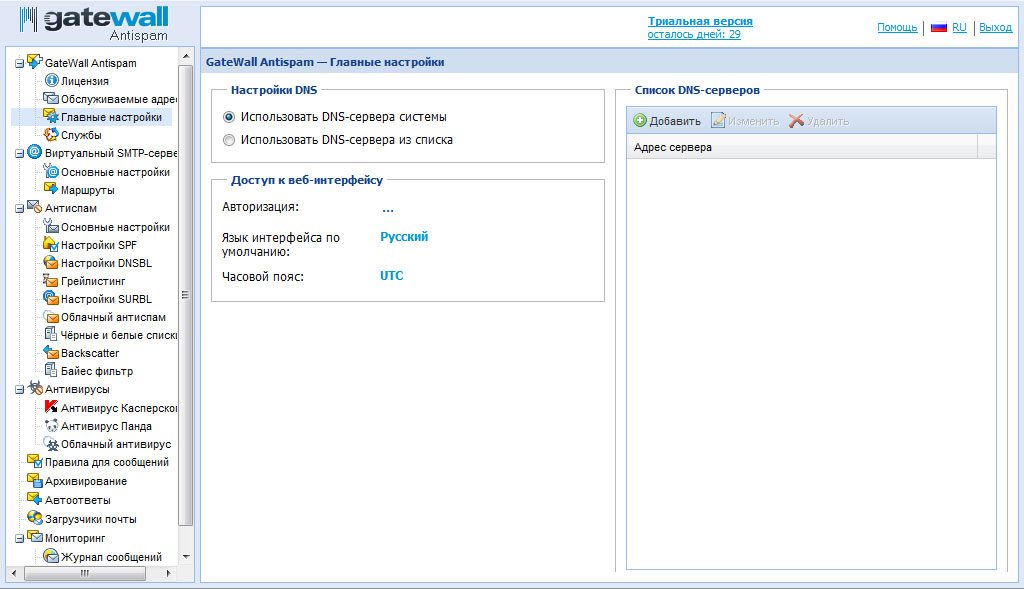Viewport: 1024px width, 589px height.
Task: Click the tree horizontal scrollbar thumb
Action: [x=85, y=573]
